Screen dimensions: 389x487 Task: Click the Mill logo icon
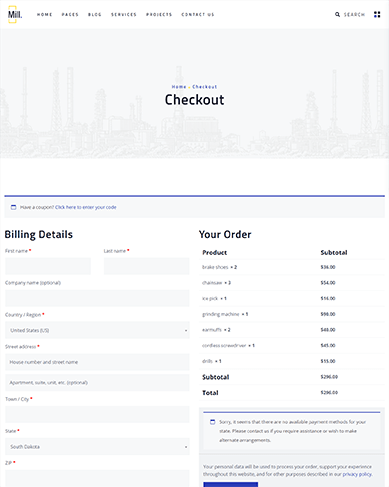(15, 14)
